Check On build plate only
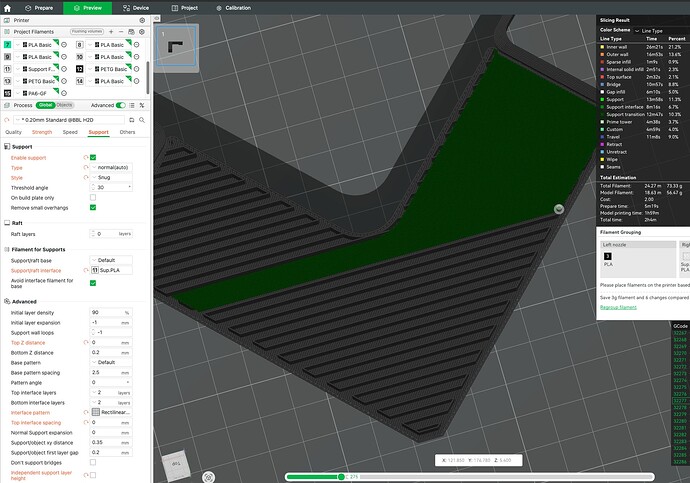Image resolution: width=690 pixels, height=483 pixels. click(93, 198)
